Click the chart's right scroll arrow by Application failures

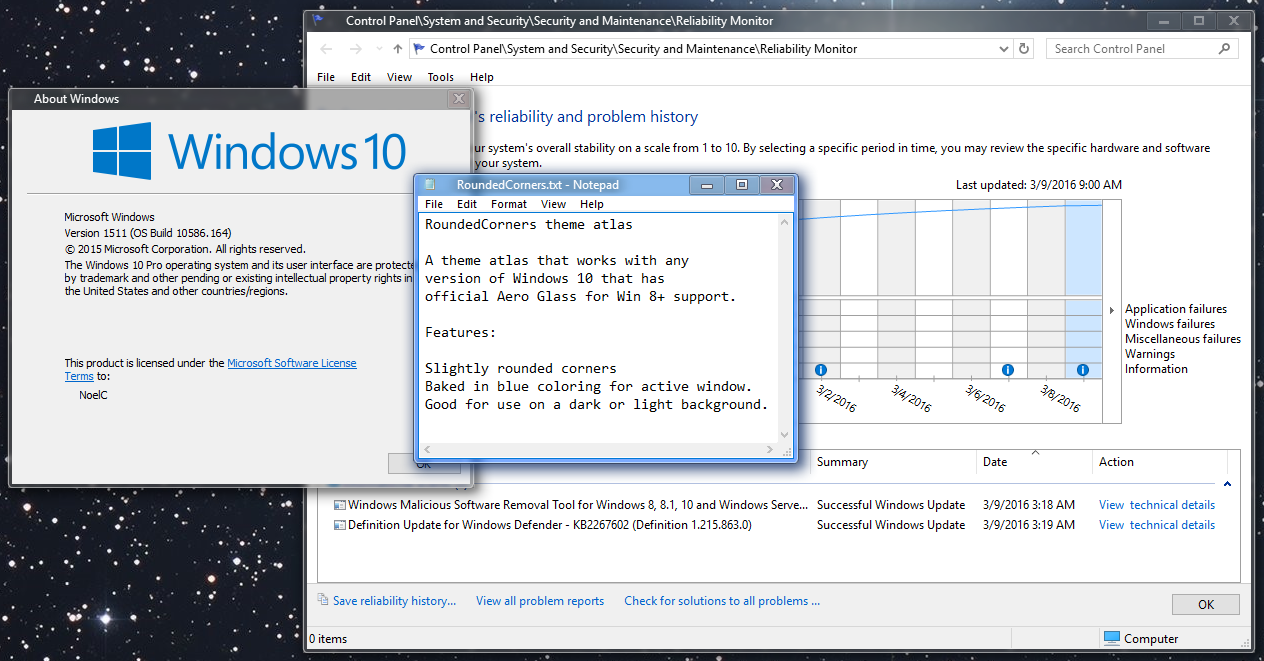(1112, 310)
